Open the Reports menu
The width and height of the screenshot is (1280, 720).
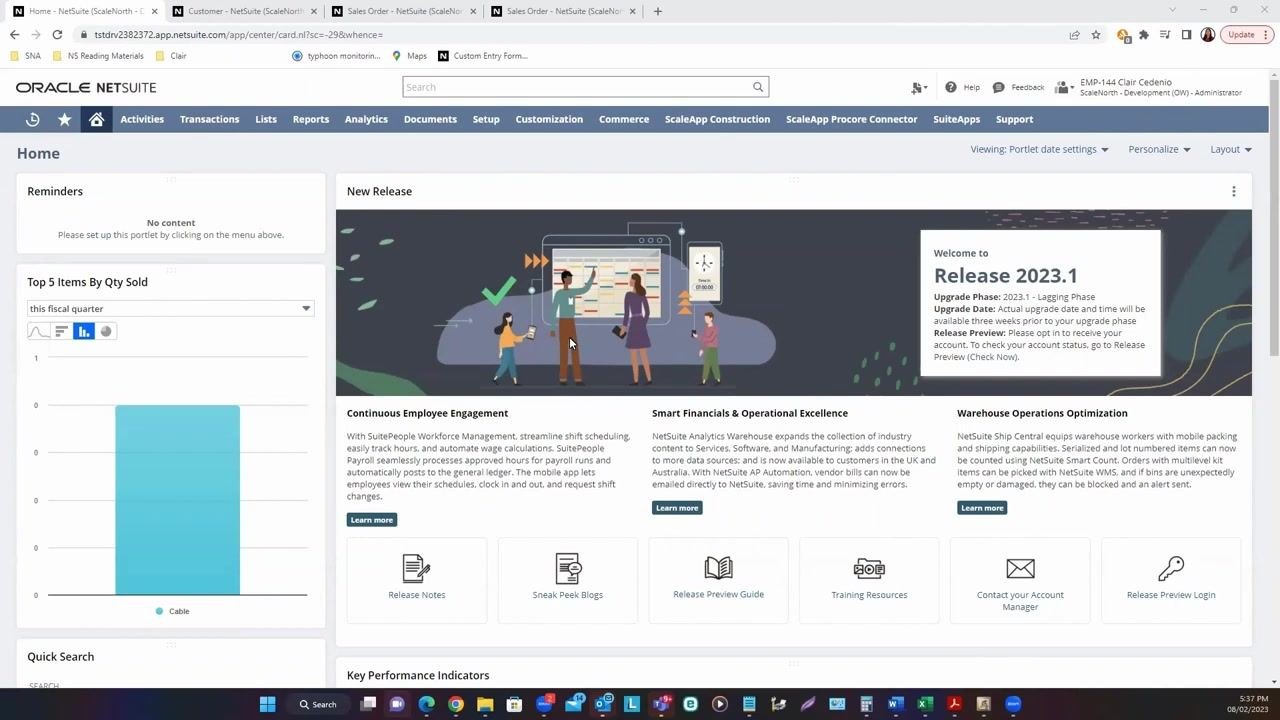click(x=311, y=119)
